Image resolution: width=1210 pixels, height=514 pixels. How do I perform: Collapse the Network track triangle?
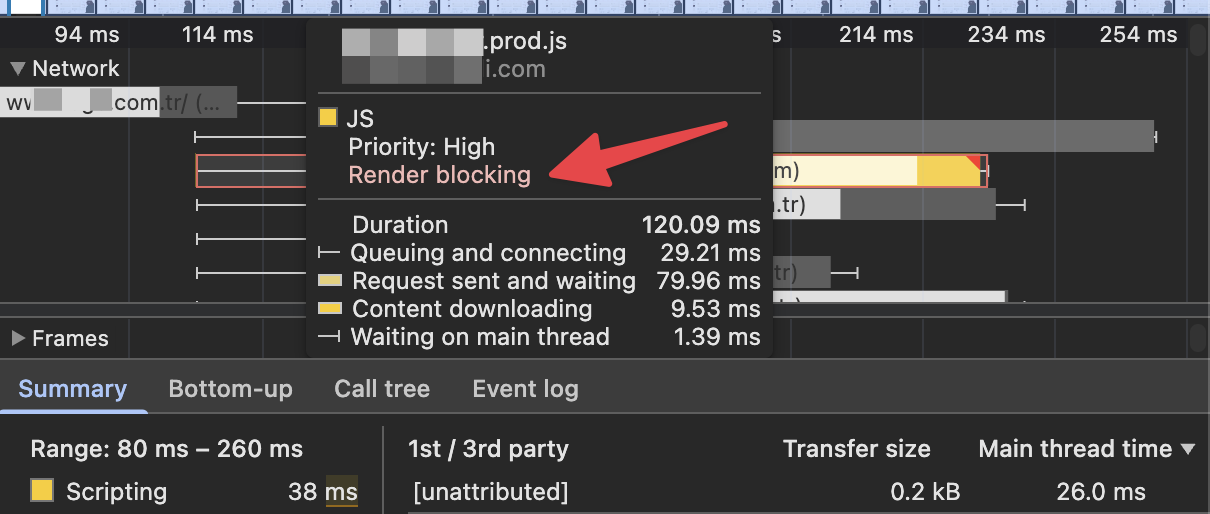point(17,69)
